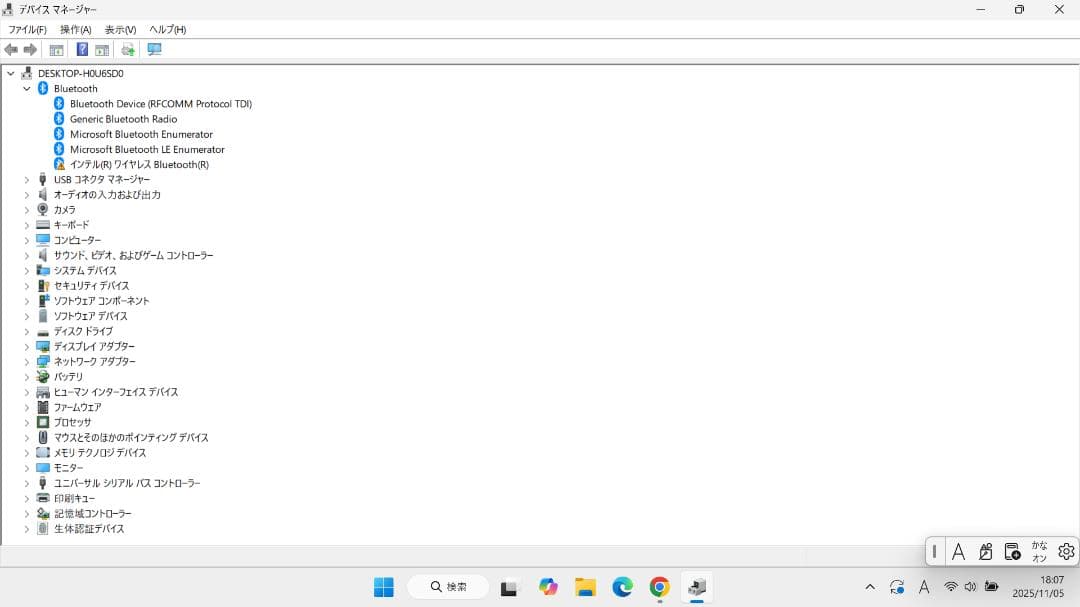Click the Help icon in the toolbar
This screenshot has width=1080, height=607.
(82, 49)
